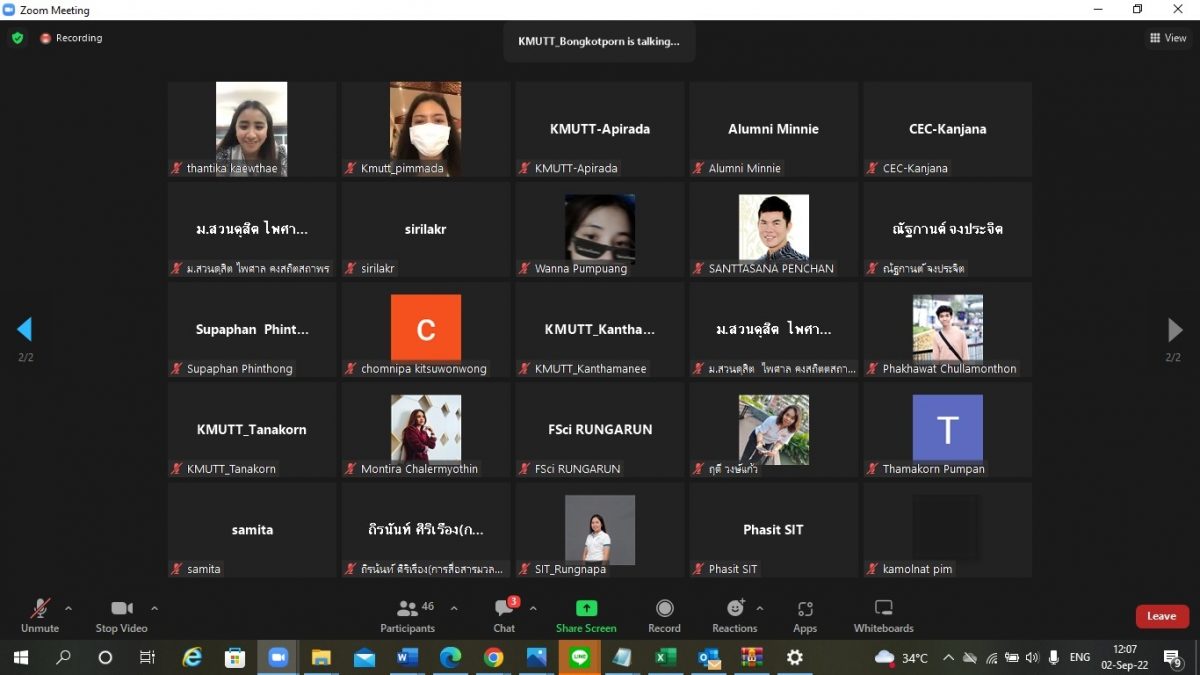Go to previous gallery page arrow

click(25, 329)
